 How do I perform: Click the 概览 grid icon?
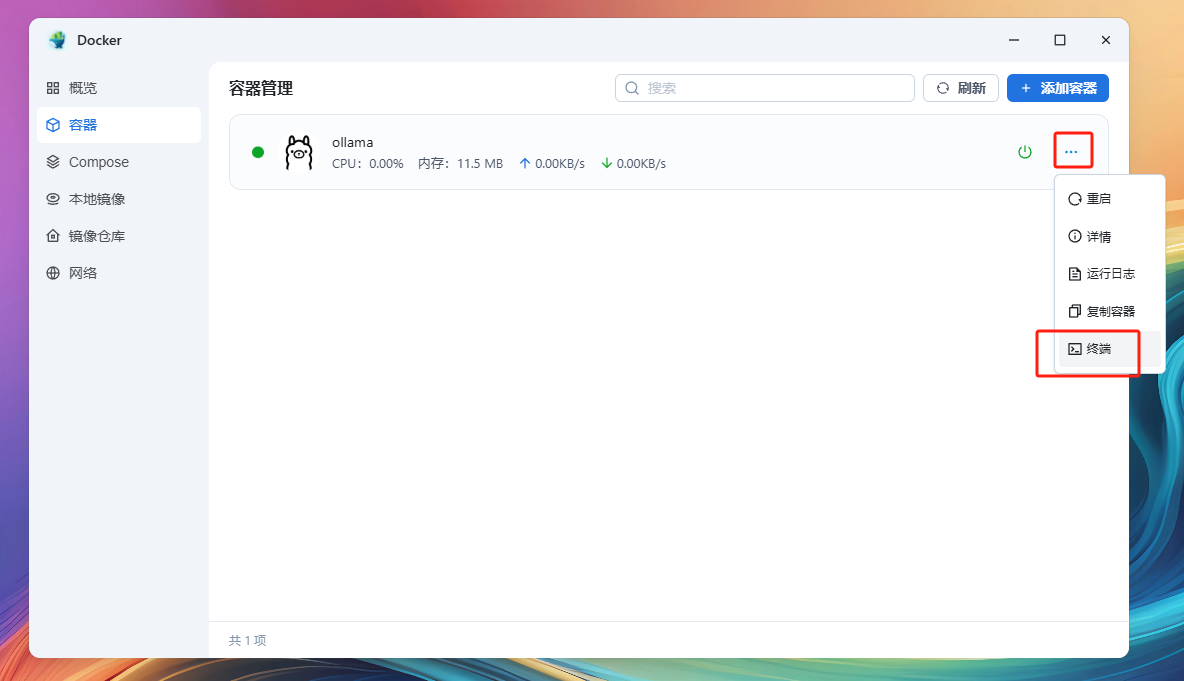[53, 88]
